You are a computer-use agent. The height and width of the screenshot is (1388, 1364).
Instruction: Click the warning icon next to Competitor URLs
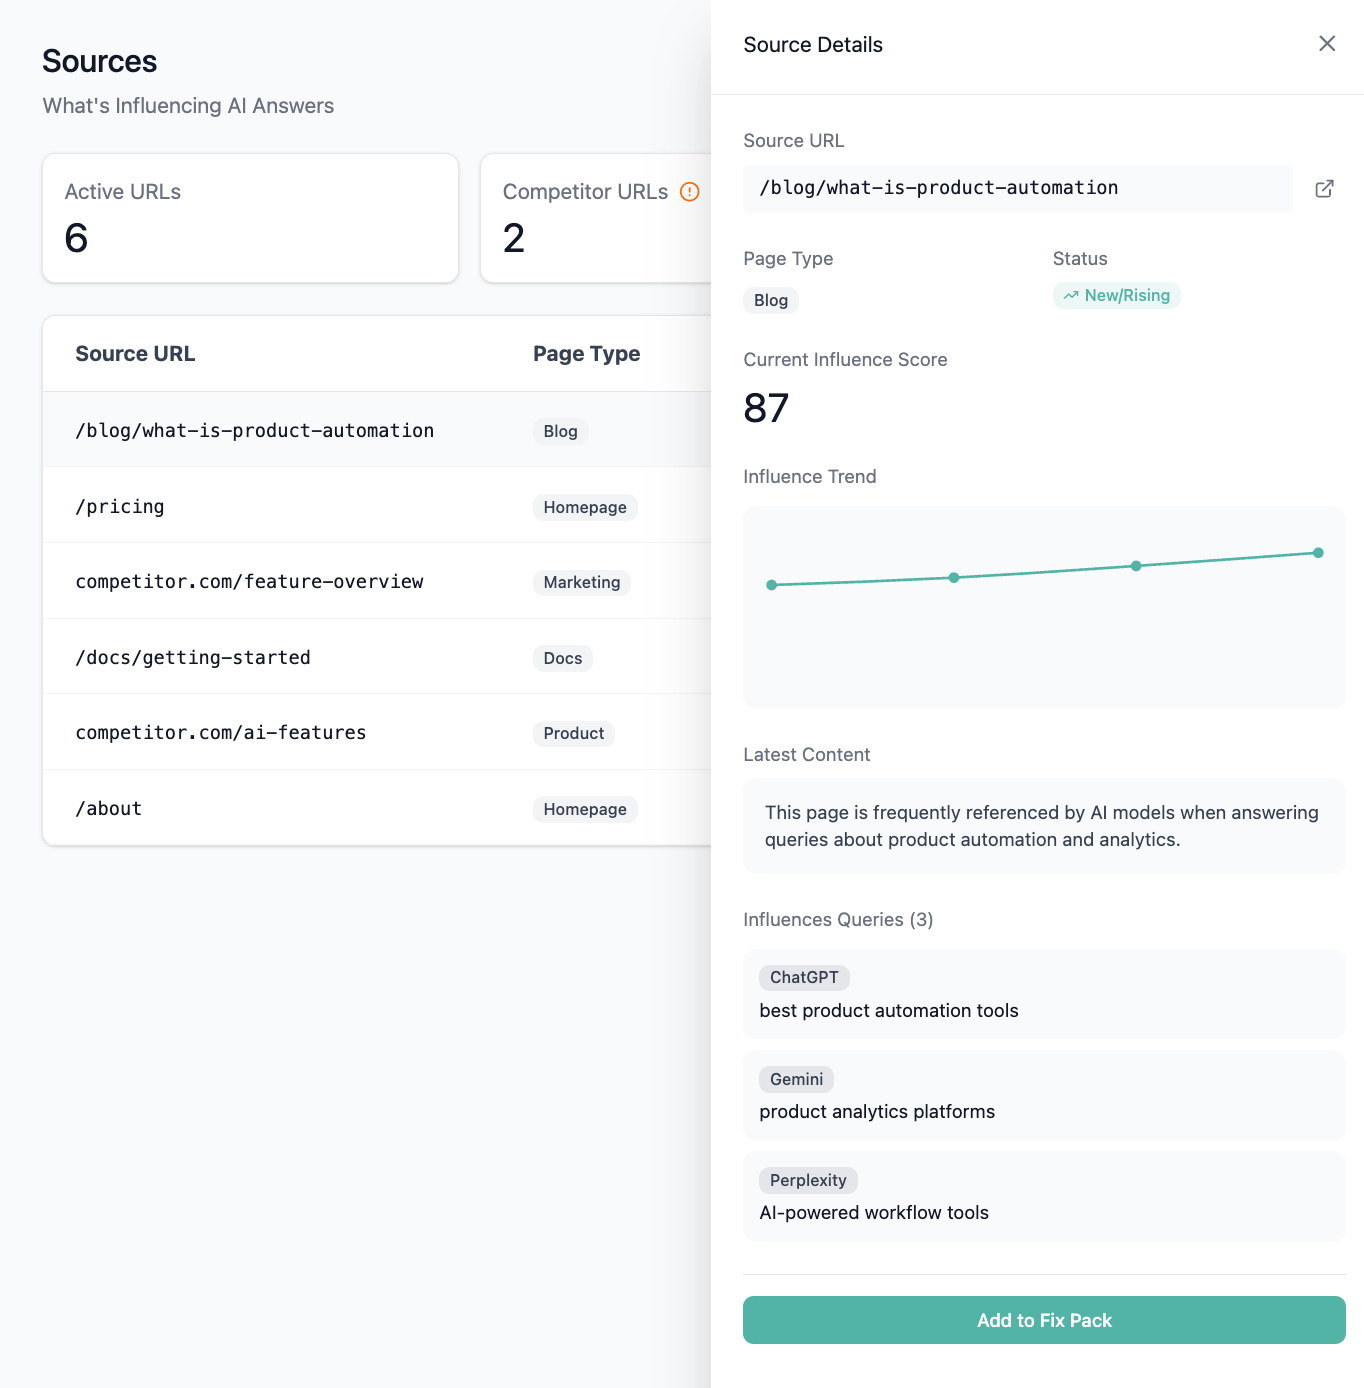click(x=689, y=192)
